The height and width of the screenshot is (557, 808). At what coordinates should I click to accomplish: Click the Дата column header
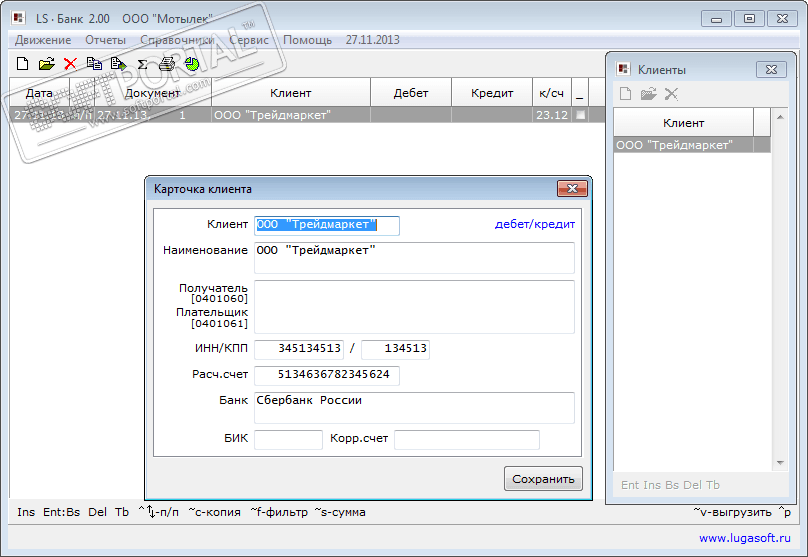pyautogui.click(x=39, y=93)
